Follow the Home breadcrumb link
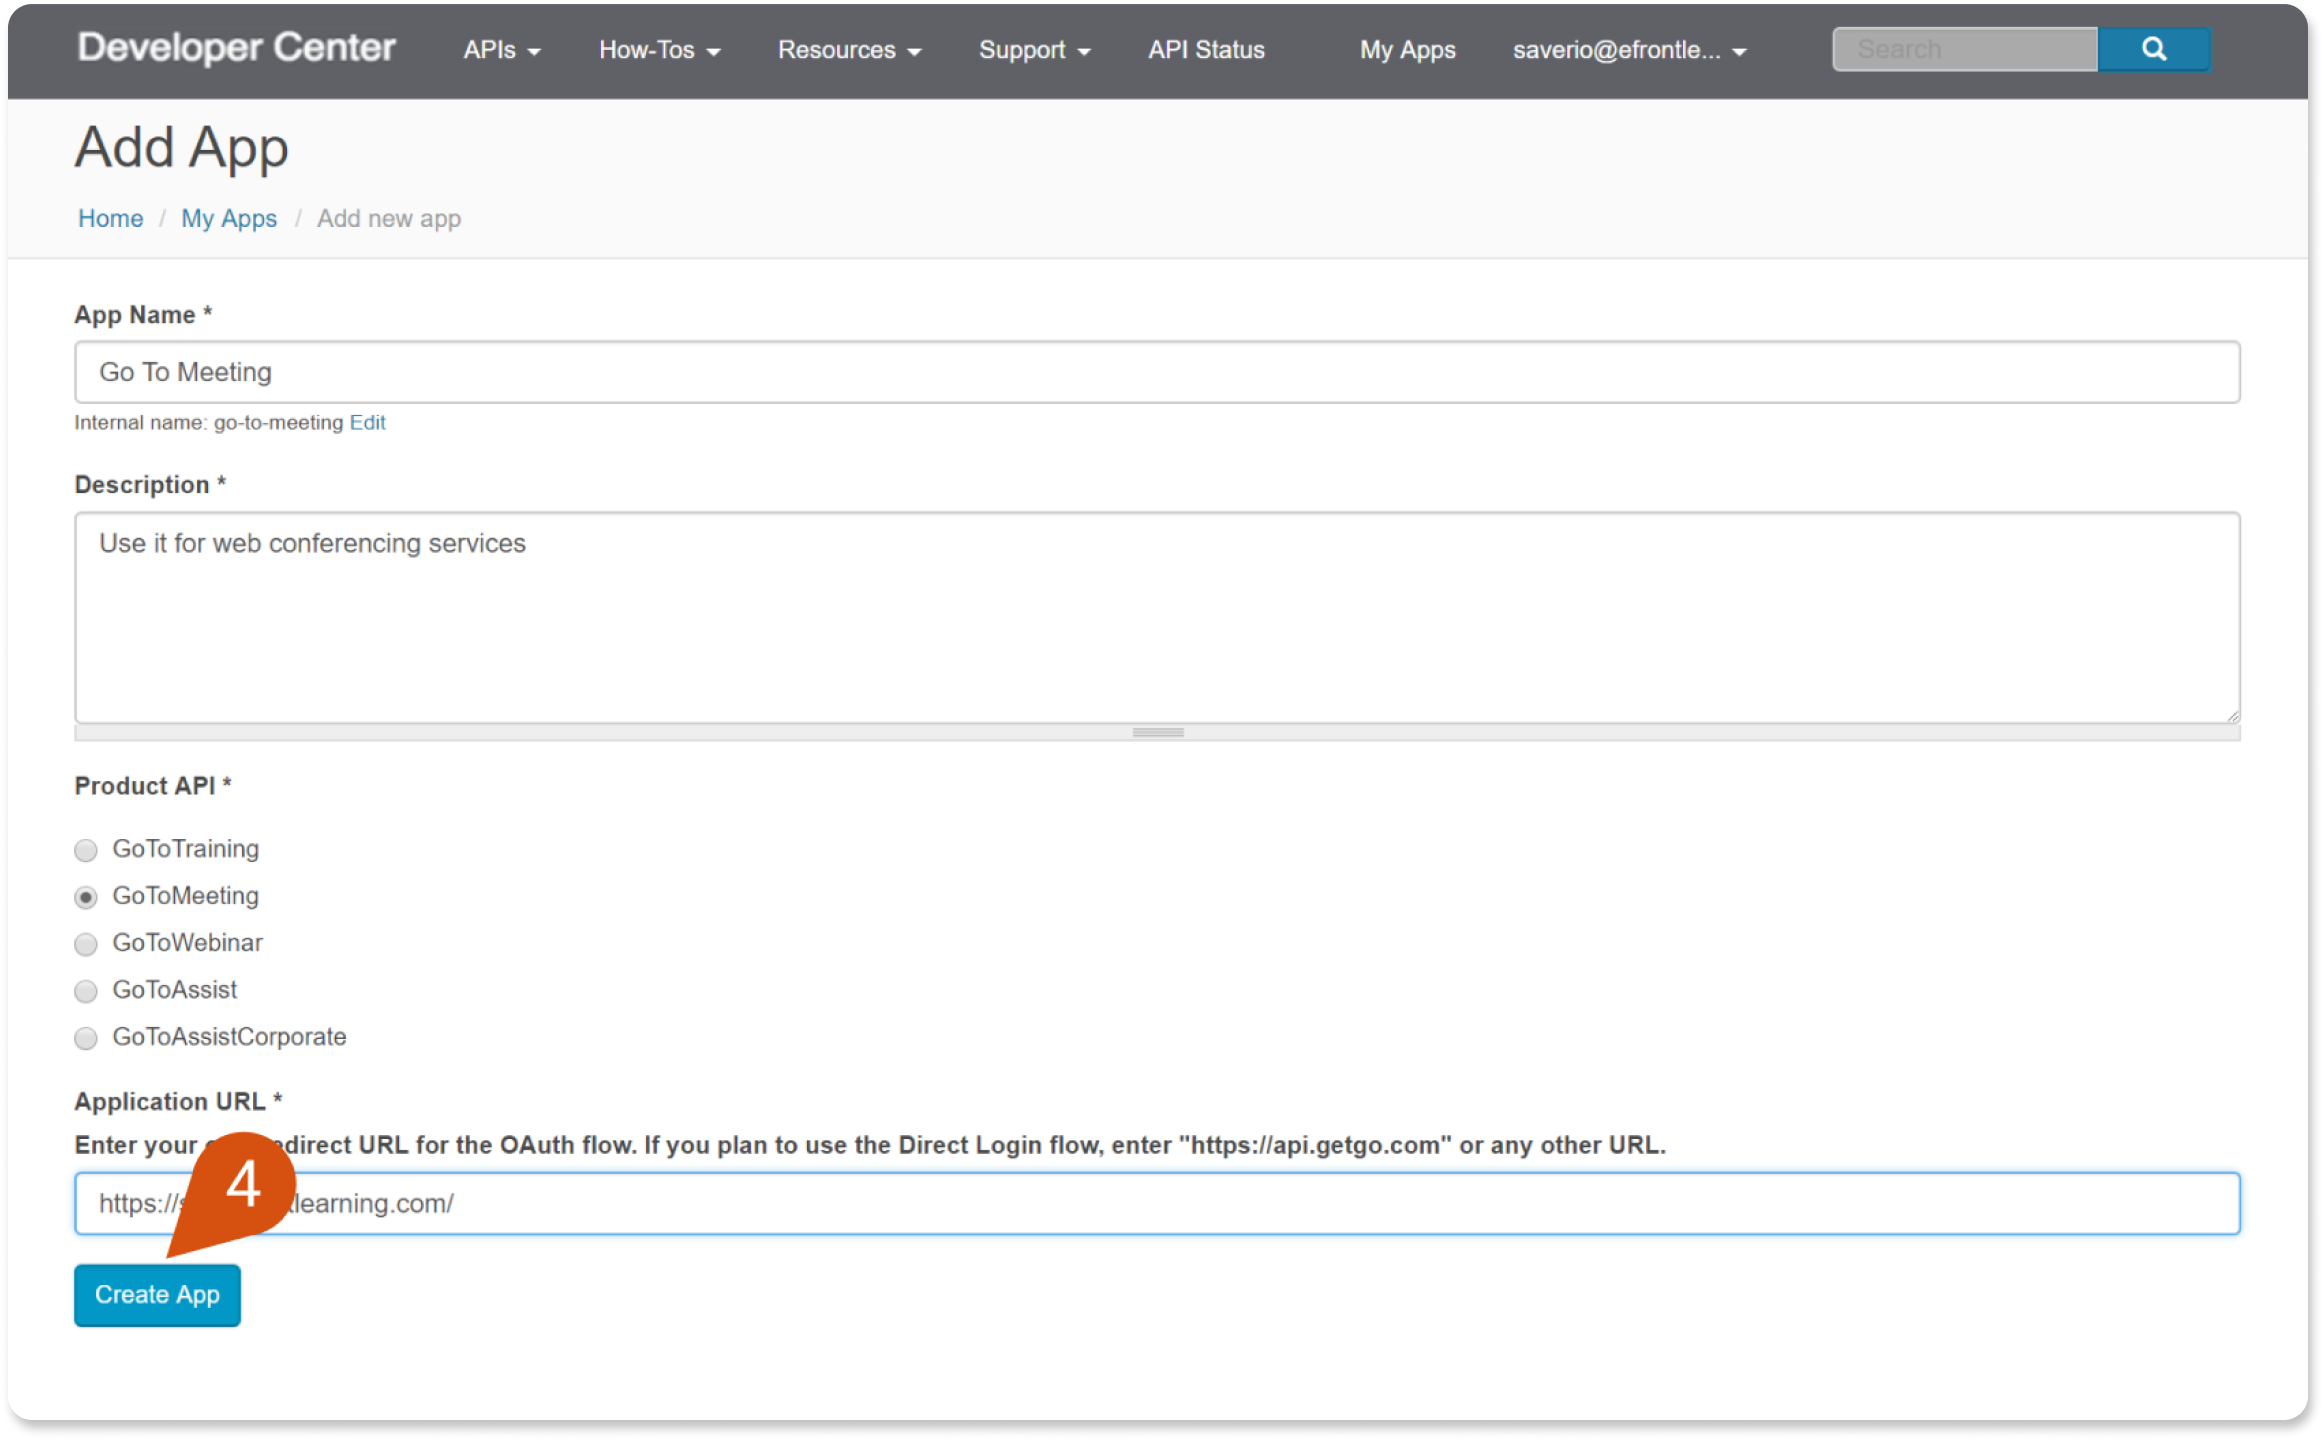Image resolution: width=2324 pixels, height=1440 pixels. [x=110, y=218]
